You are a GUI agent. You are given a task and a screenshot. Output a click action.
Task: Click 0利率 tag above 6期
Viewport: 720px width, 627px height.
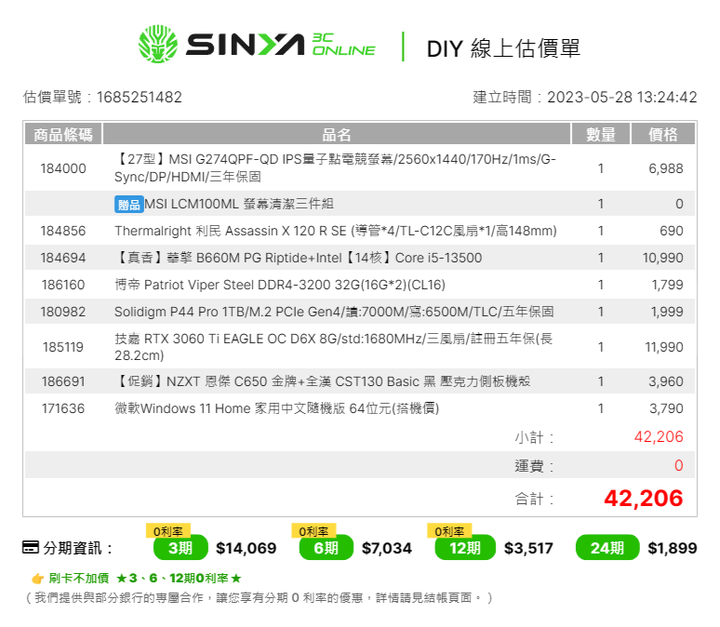click(314, 531)
